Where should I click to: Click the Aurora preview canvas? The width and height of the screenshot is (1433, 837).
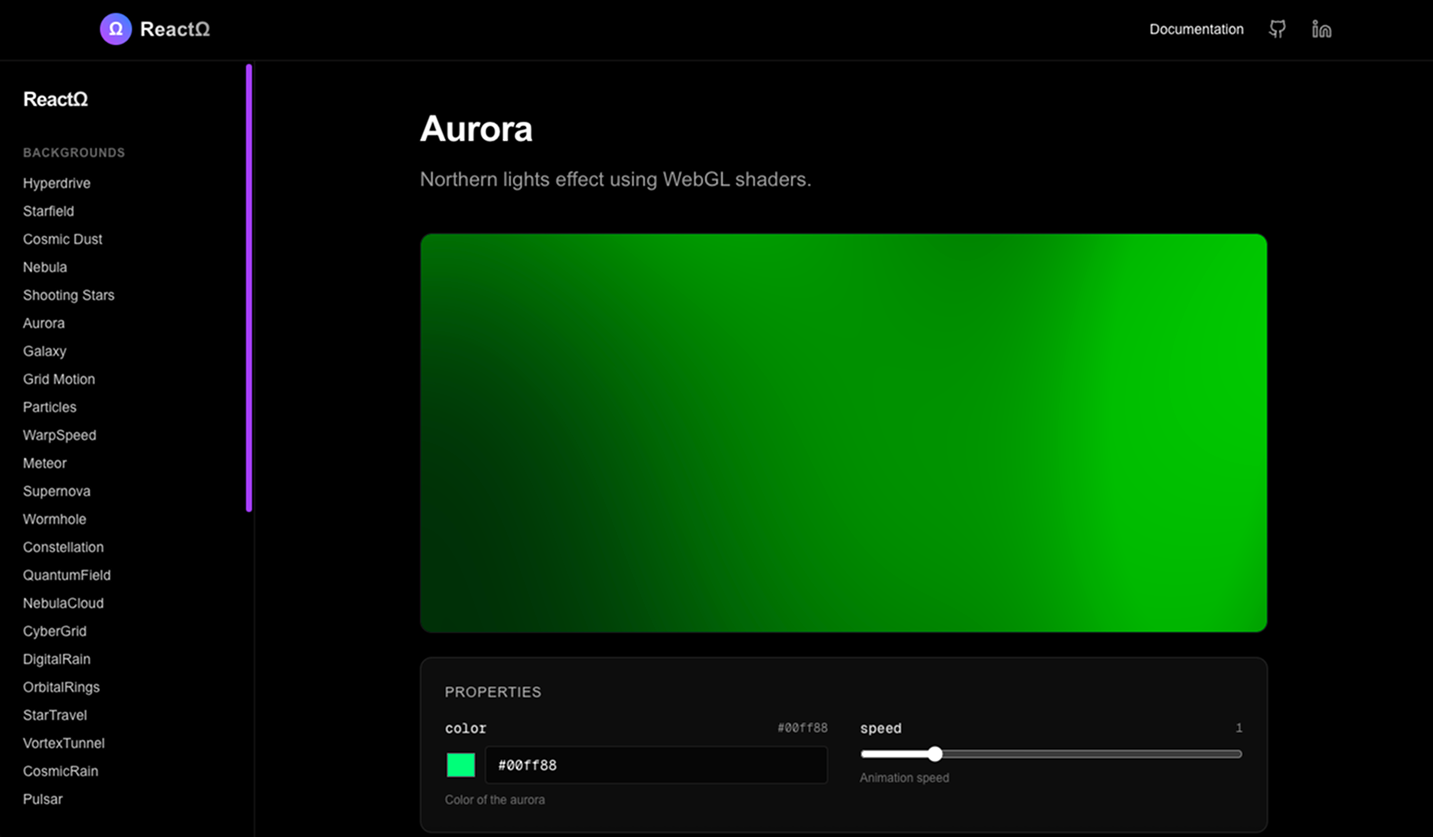[843, 432]
